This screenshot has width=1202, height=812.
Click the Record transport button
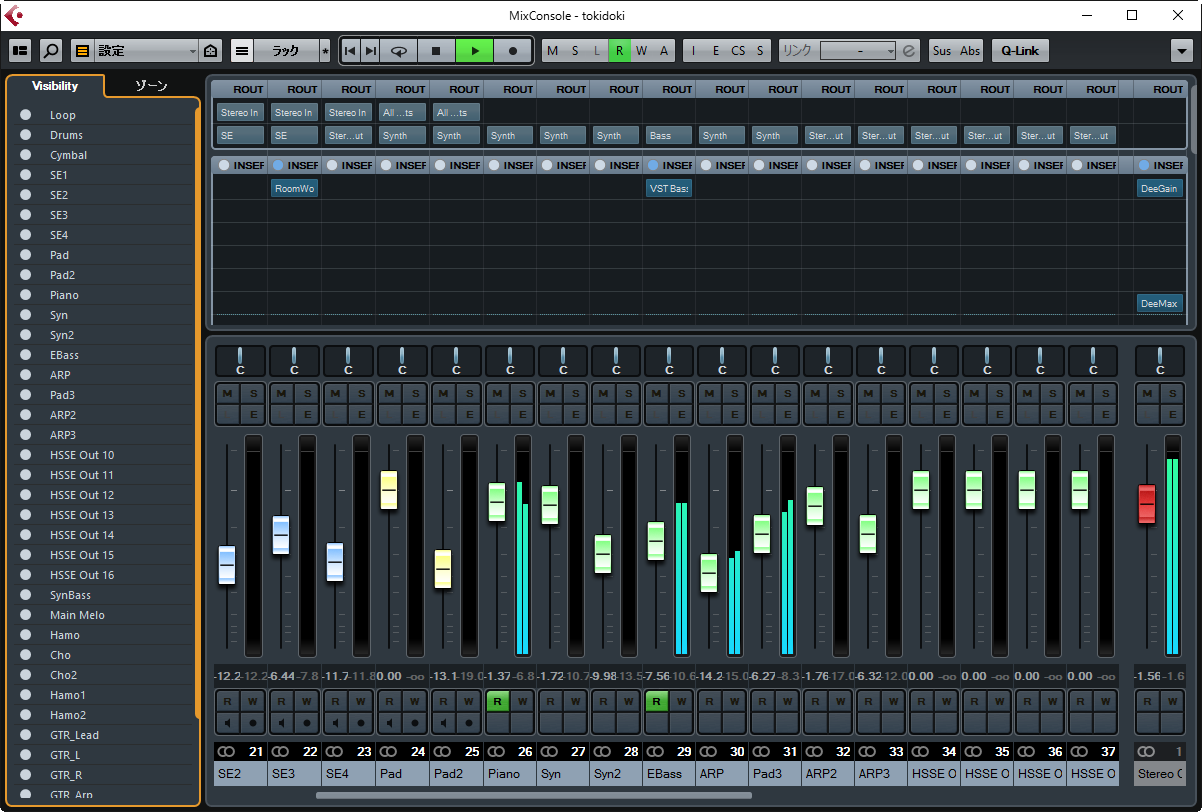(513, 51)
